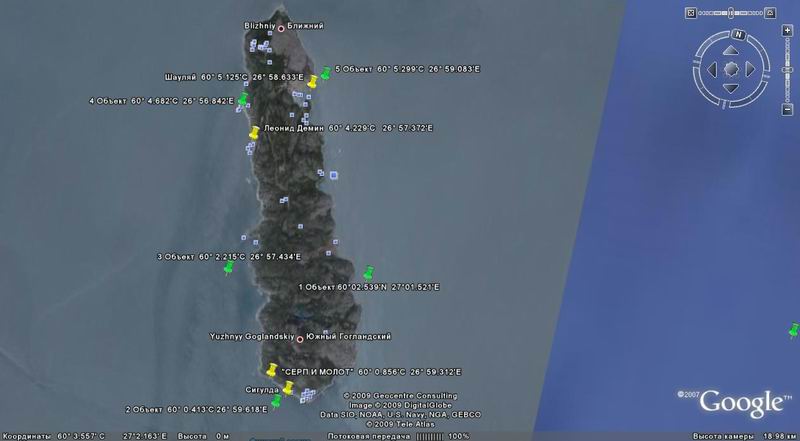The width and height of the screenshot is (800, 441).
Task: Click the green 1 Объект placemark pin
Action: [368, 272]
